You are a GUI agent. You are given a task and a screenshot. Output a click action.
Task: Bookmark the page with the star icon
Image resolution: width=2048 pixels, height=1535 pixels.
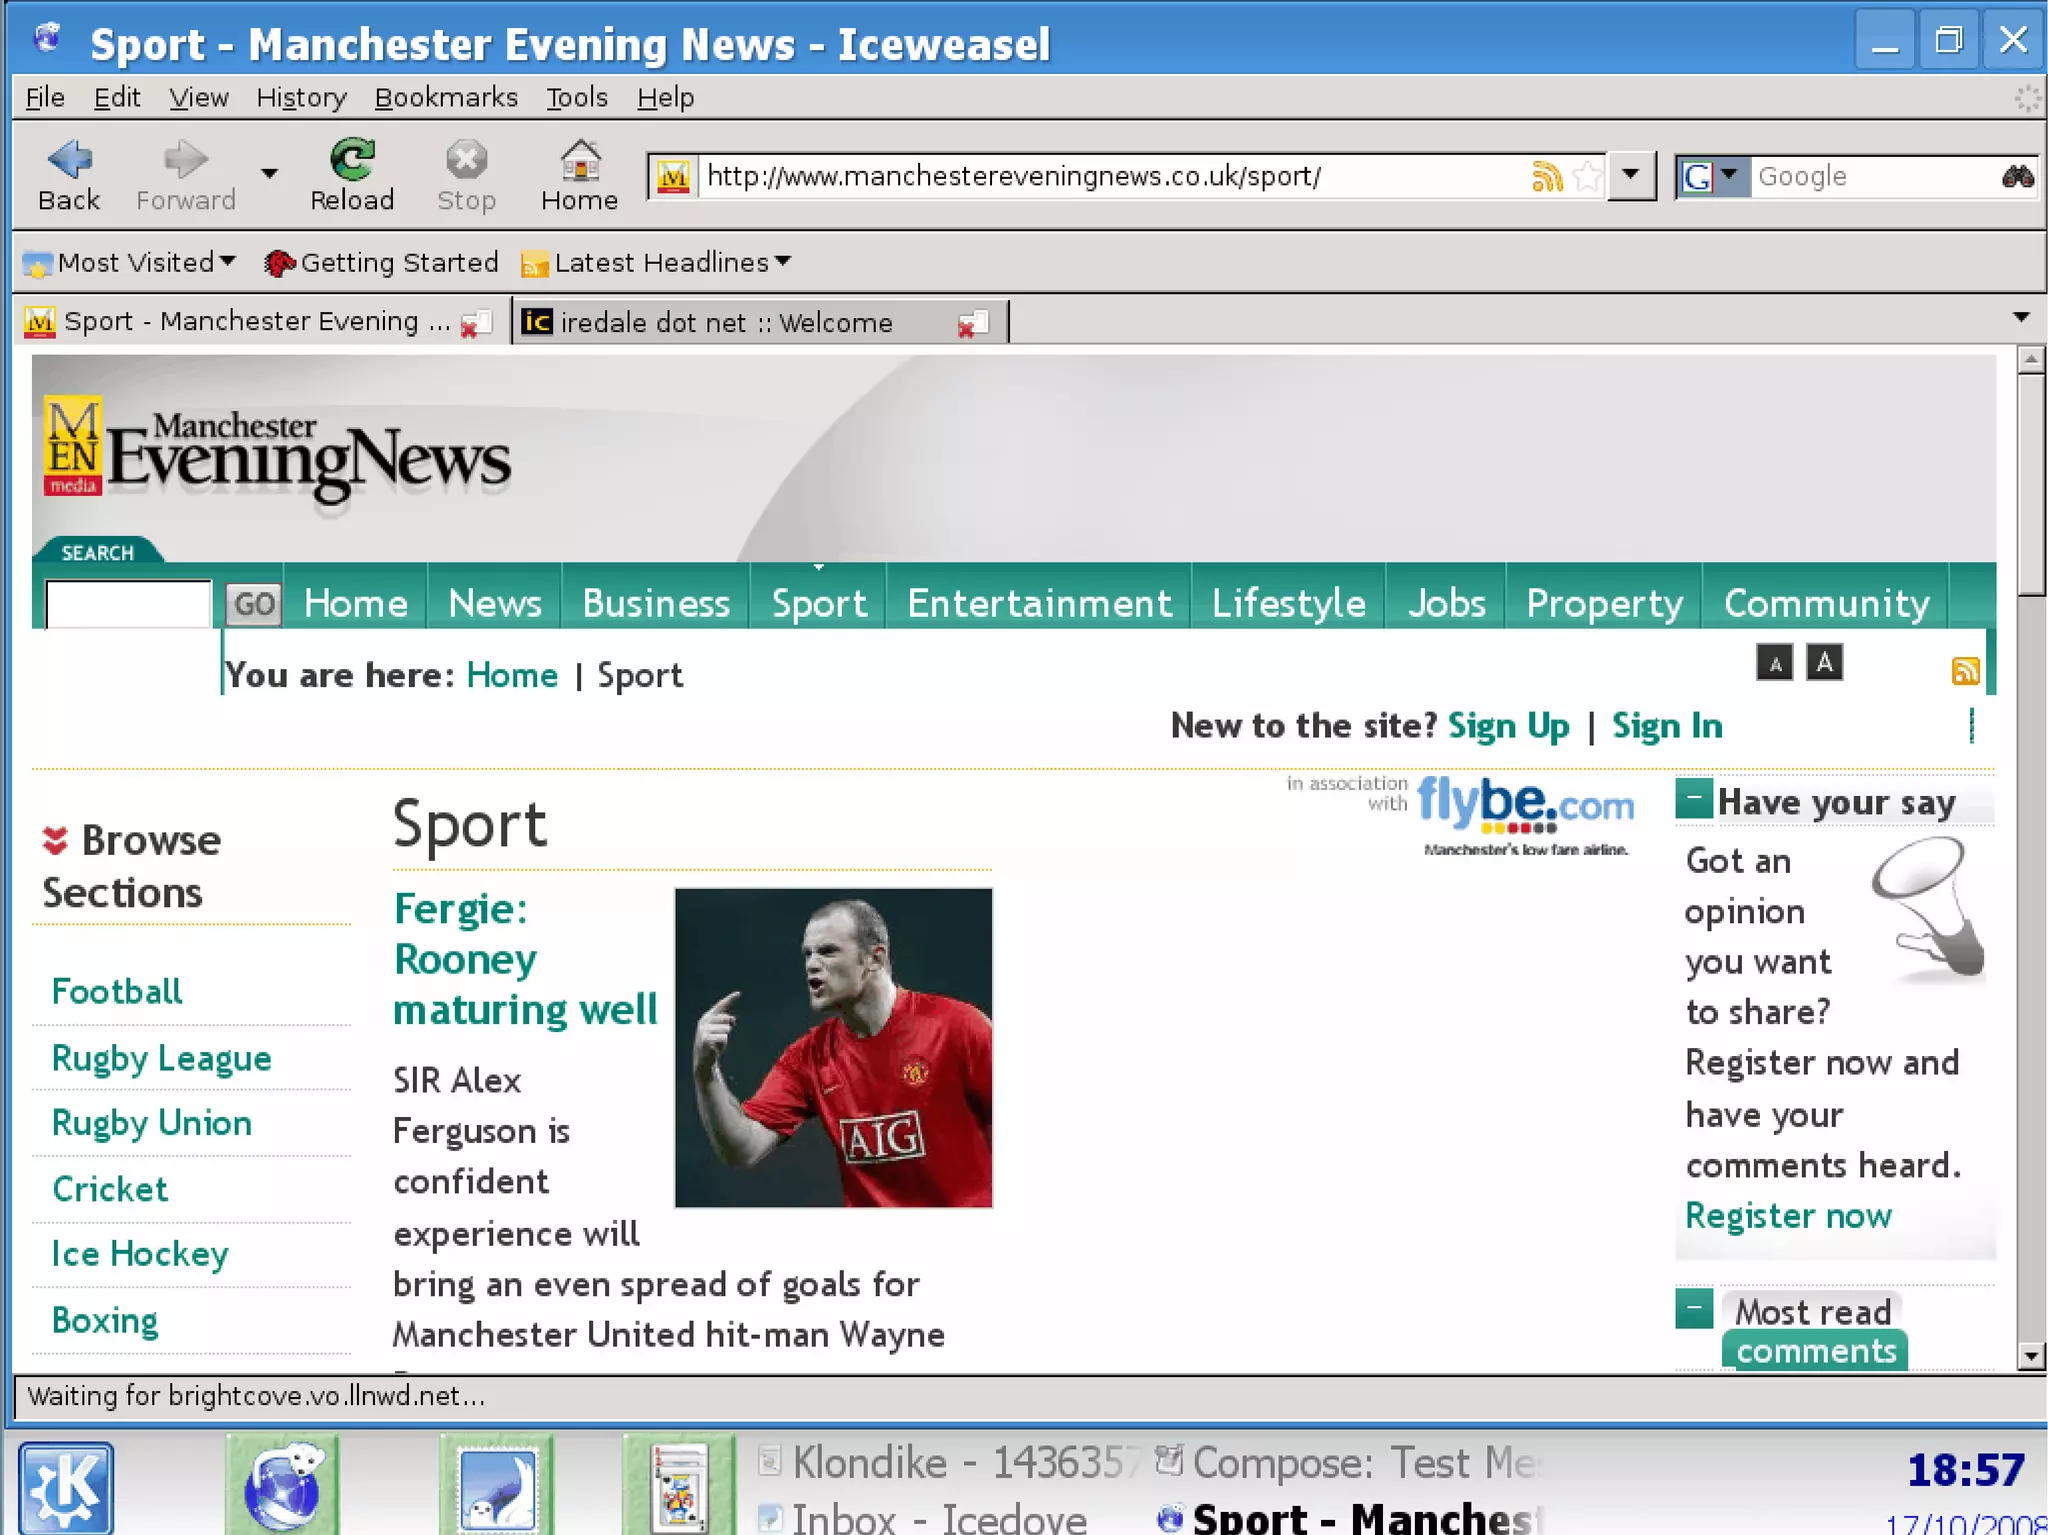(x=1587, y=177)
